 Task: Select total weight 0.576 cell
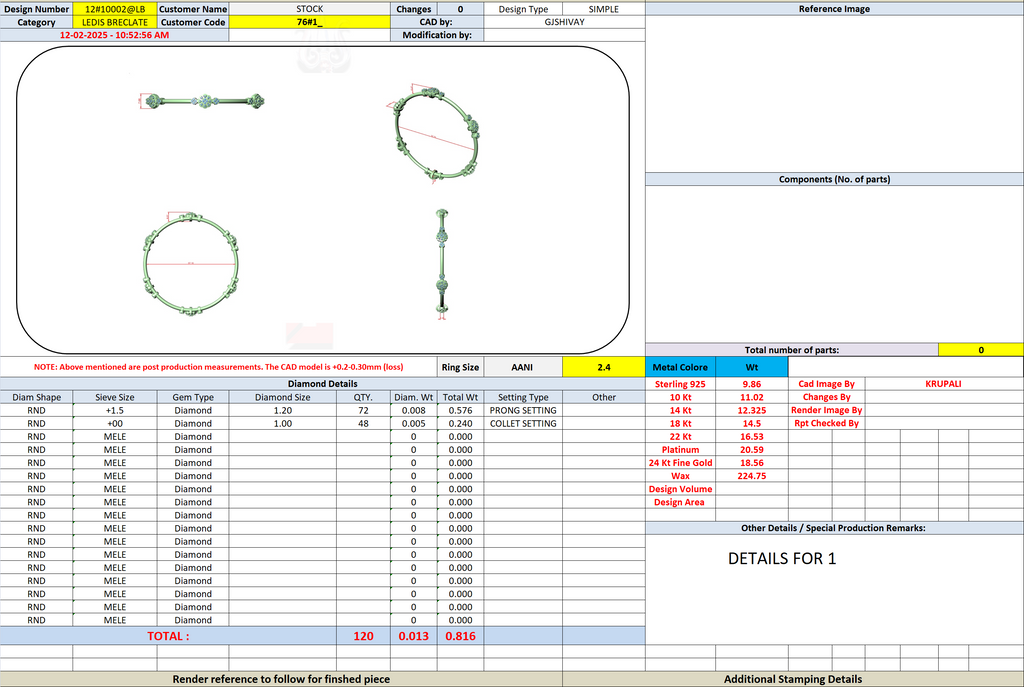(460, 410)
